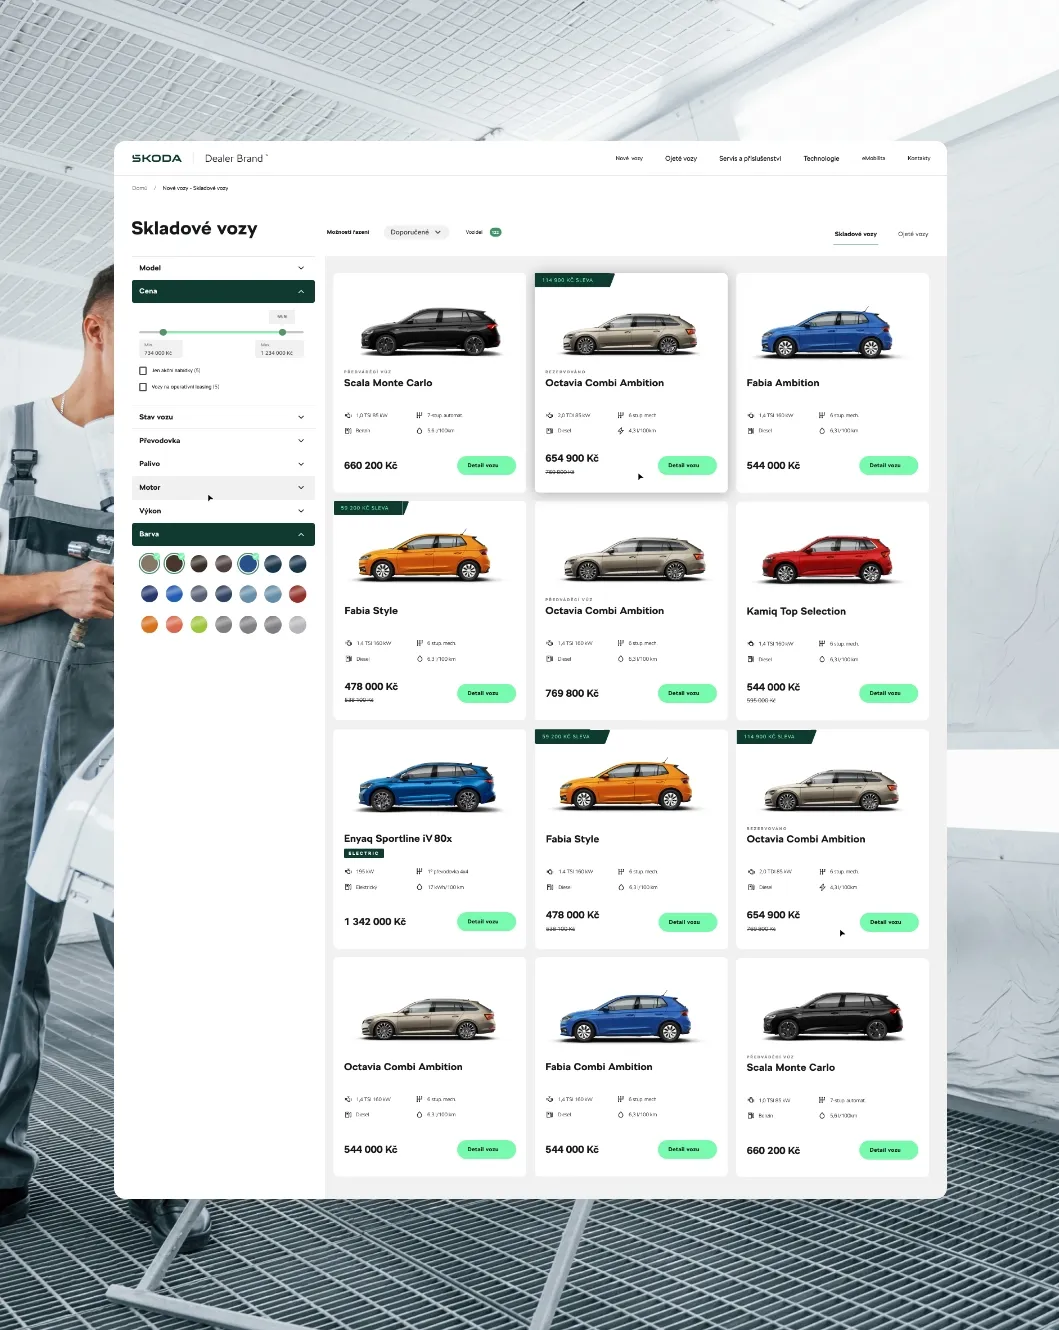Open the Doporučené sorting dropdown
The height and width of the screenshot is (1330, 1059).
pyautogui.click(x=416, y=232)
